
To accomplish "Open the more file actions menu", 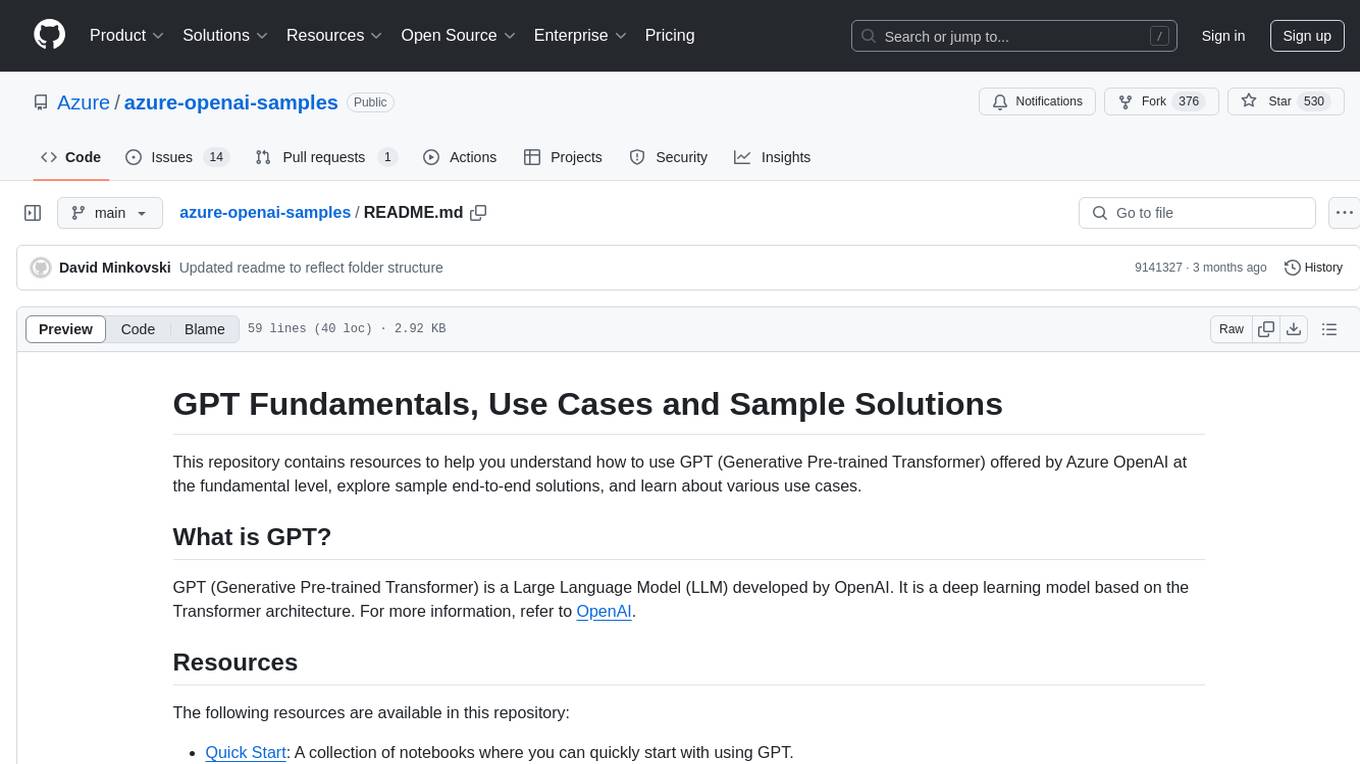I will [x=1344, y=213].
